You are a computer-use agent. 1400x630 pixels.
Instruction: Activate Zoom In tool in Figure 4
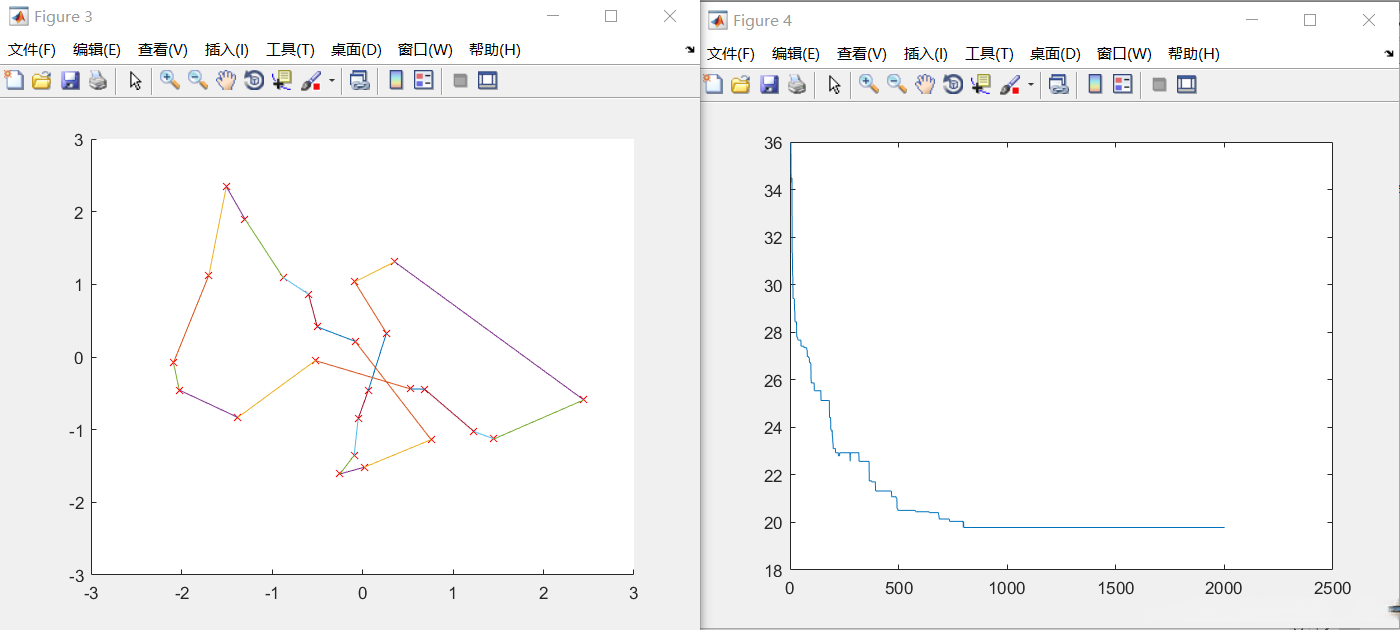[x=869, y=84]
